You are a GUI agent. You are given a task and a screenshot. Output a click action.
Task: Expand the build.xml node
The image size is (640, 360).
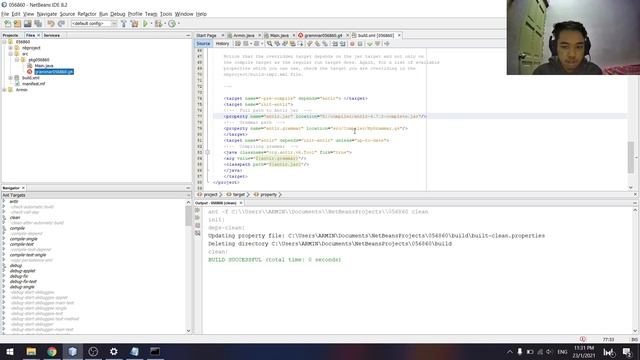click(x=11, y=78)
